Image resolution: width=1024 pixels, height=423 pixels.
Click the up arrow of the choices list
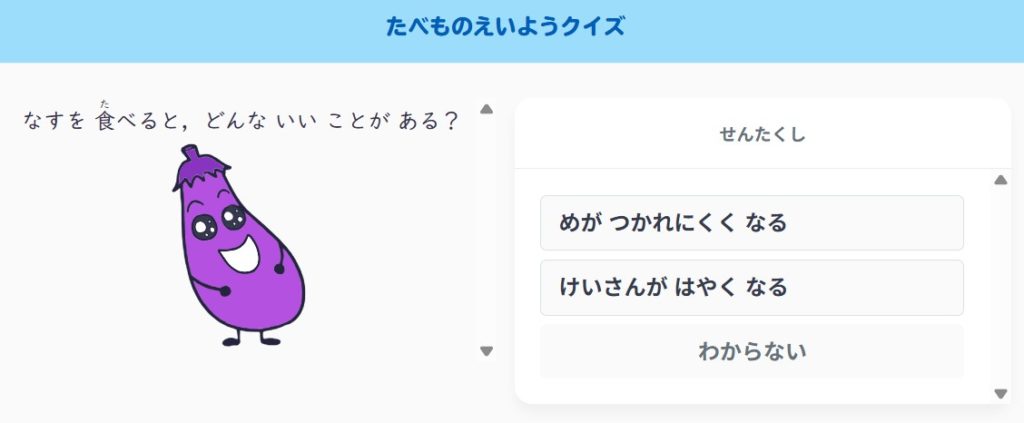(1000, 181)
